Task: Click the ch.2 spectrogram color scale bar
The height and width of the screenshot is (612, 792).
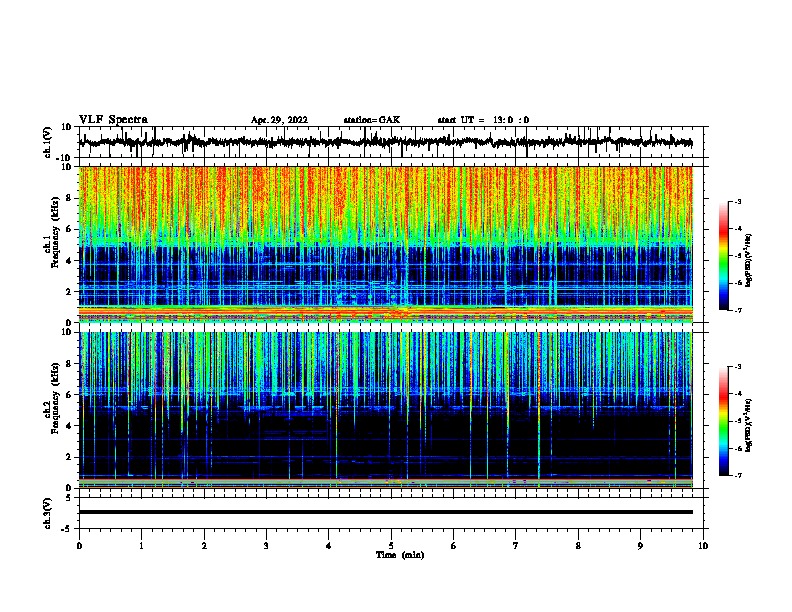Action: 724,421
